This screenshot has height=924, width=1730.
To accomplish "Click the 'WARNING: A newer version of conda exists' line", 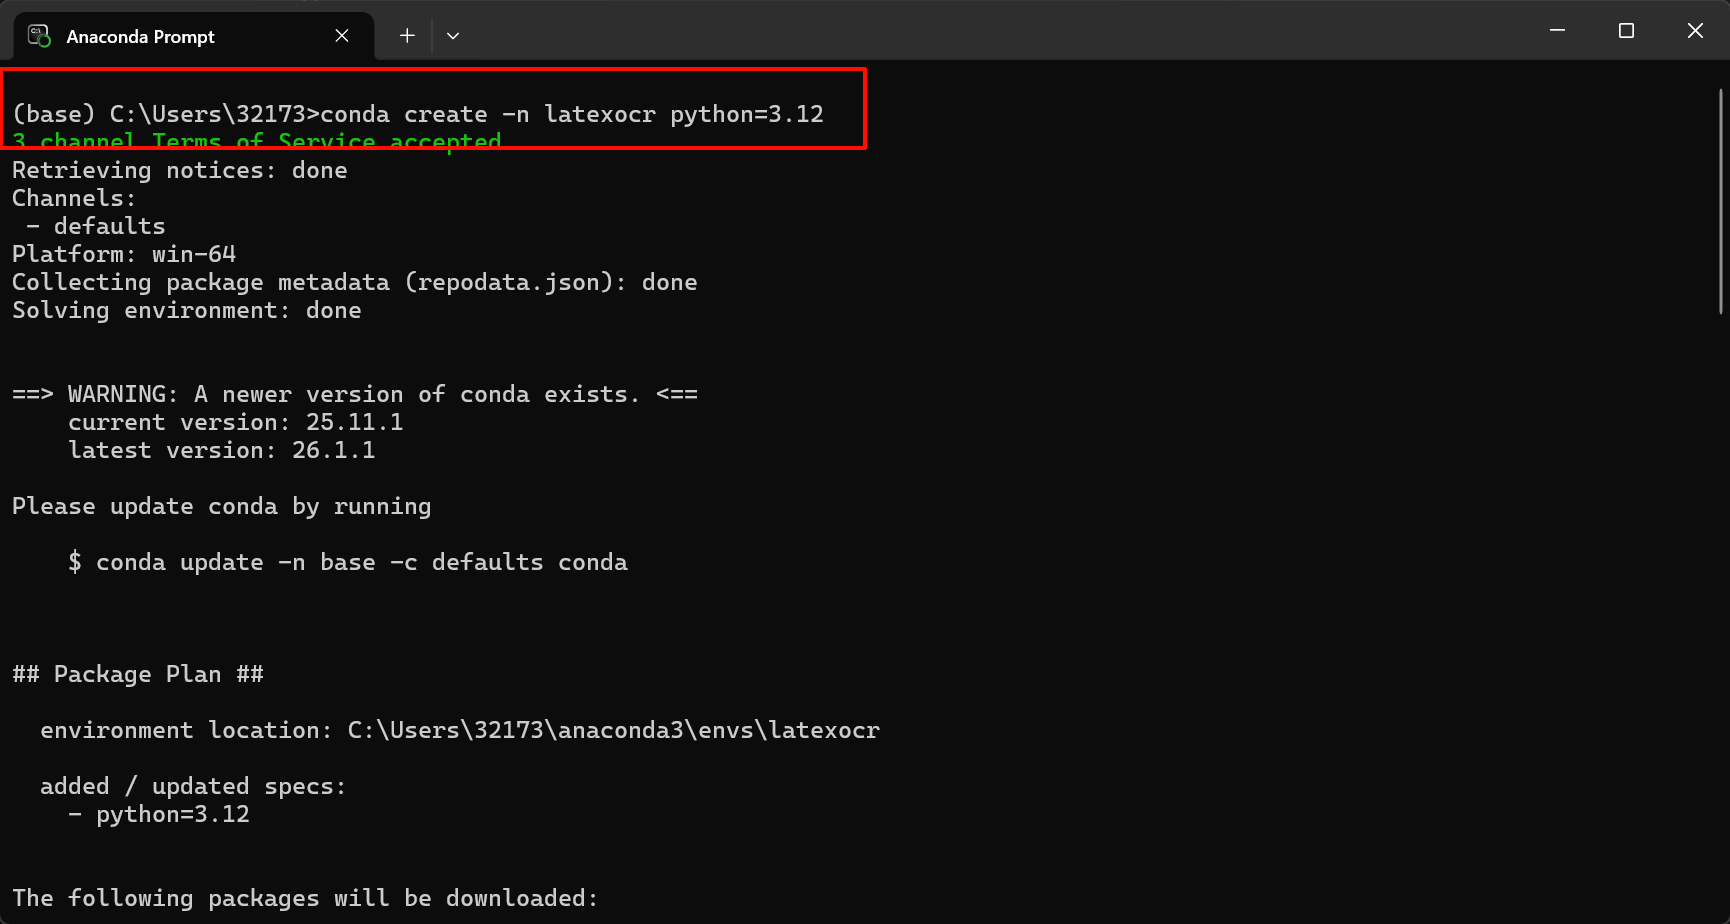I will click(355, 395).
